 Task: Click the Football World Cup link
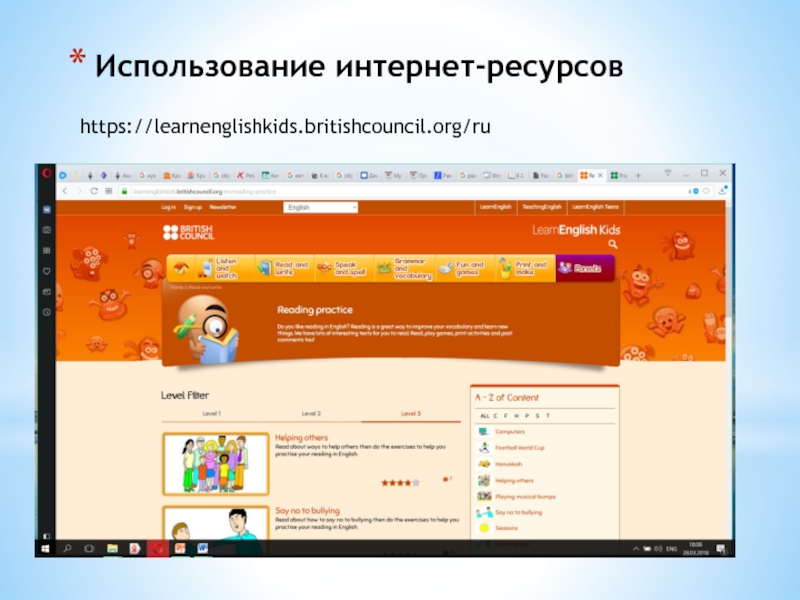click(522, 447)
